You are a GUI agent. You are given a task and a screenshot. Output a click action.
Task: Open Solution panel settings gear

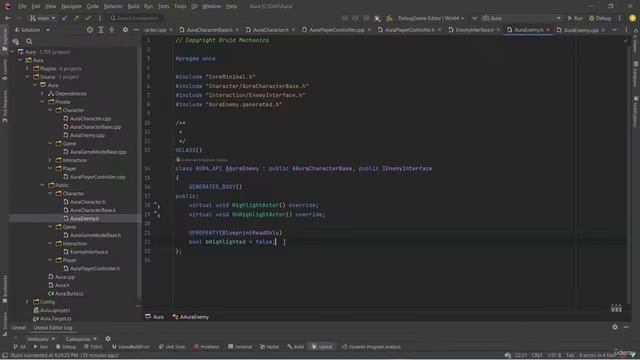tap(125, 30)
